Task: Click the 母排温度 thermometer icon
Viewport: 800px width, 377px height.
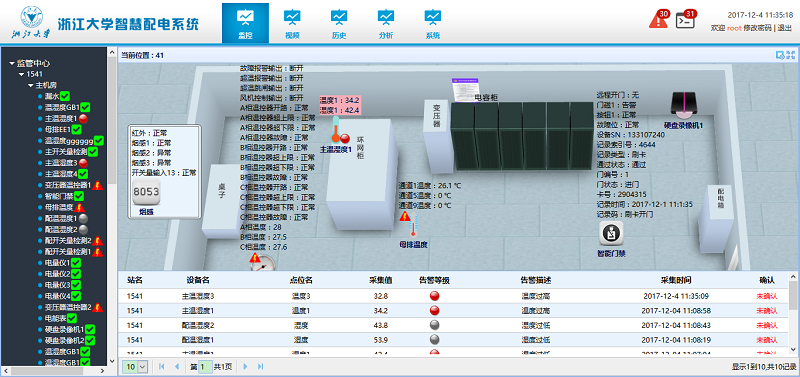Action: (x=413, y=227)
